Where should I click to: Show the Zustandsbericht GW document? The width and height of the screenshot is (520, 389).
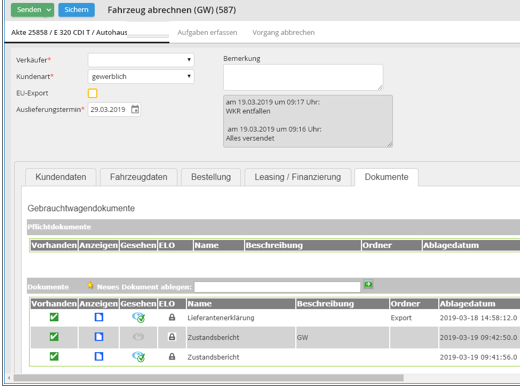[99, 337]
